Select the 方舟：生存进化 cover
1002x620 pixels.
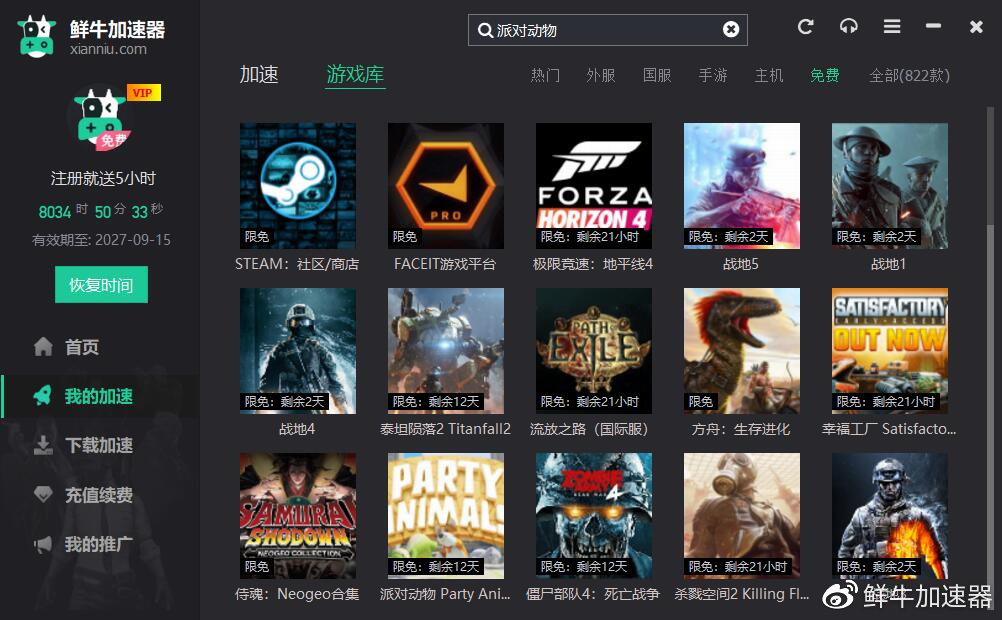[x=741, y=350]
